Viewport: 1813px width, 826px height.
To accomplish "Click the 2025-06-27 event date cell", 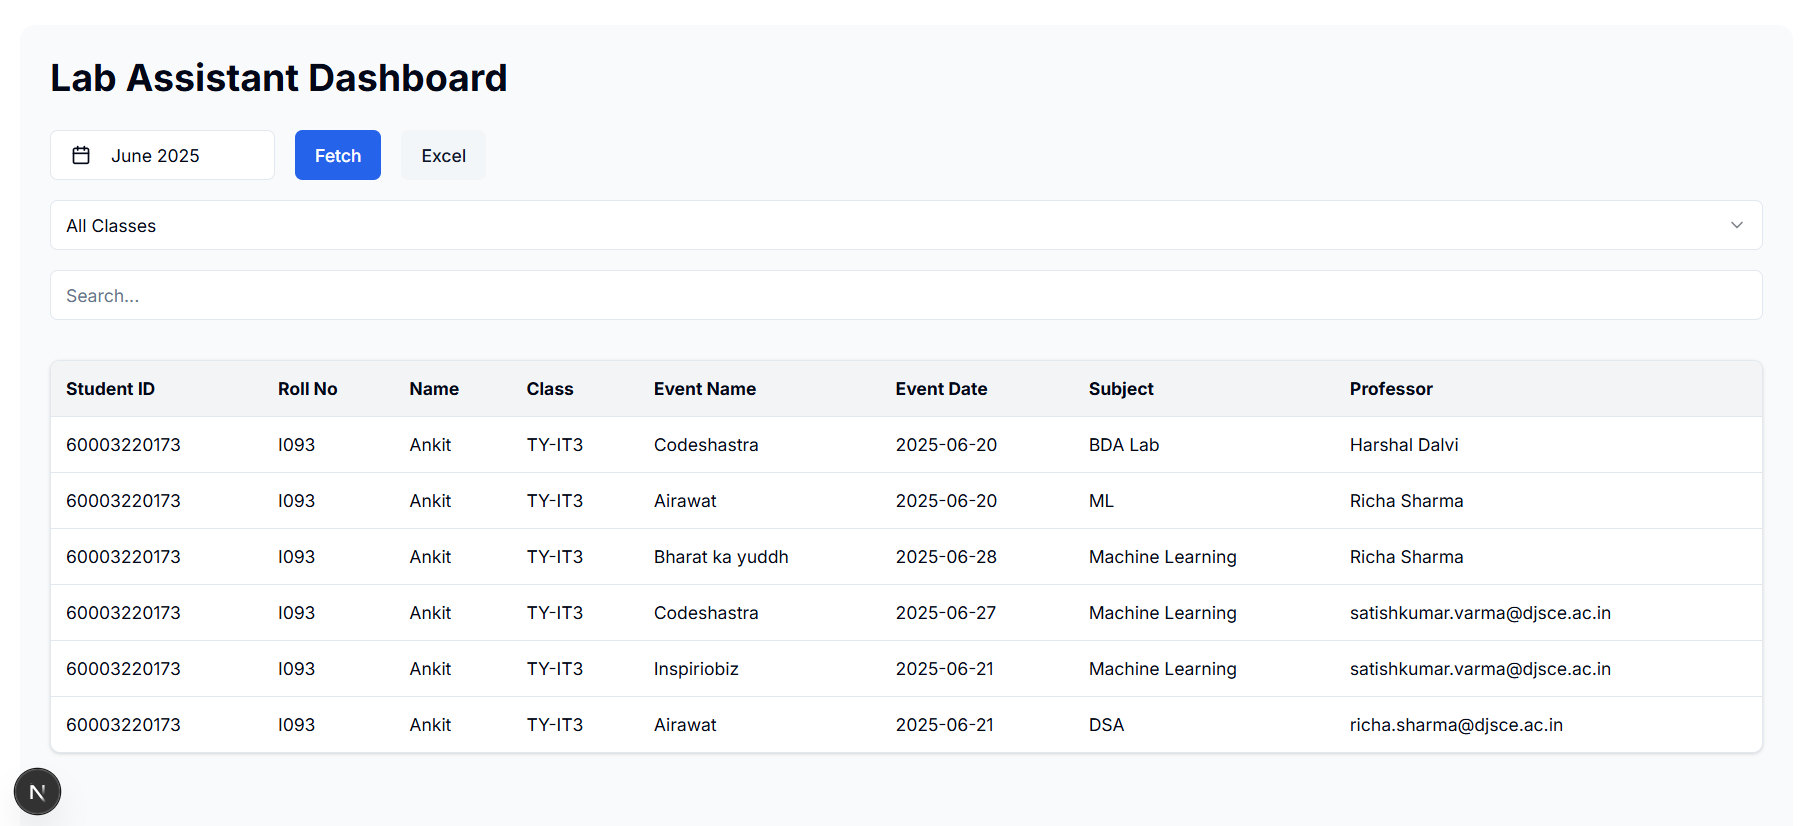I will tap(945, 613).
